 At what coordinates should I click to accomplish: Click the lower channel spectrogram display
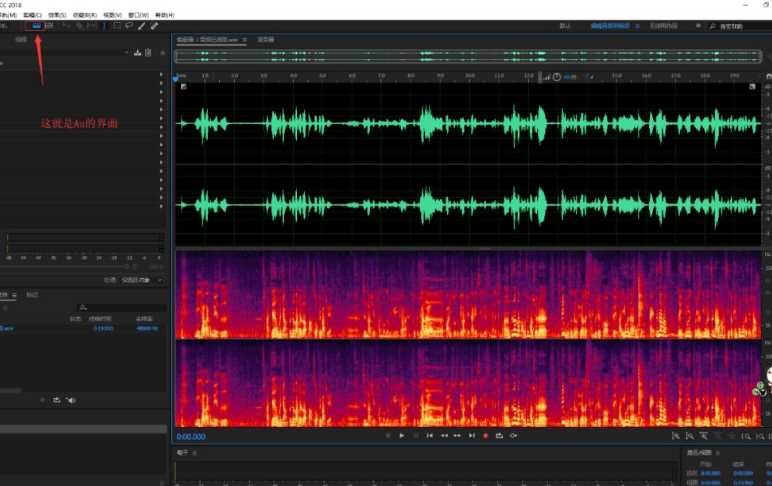tap(468, 384)
